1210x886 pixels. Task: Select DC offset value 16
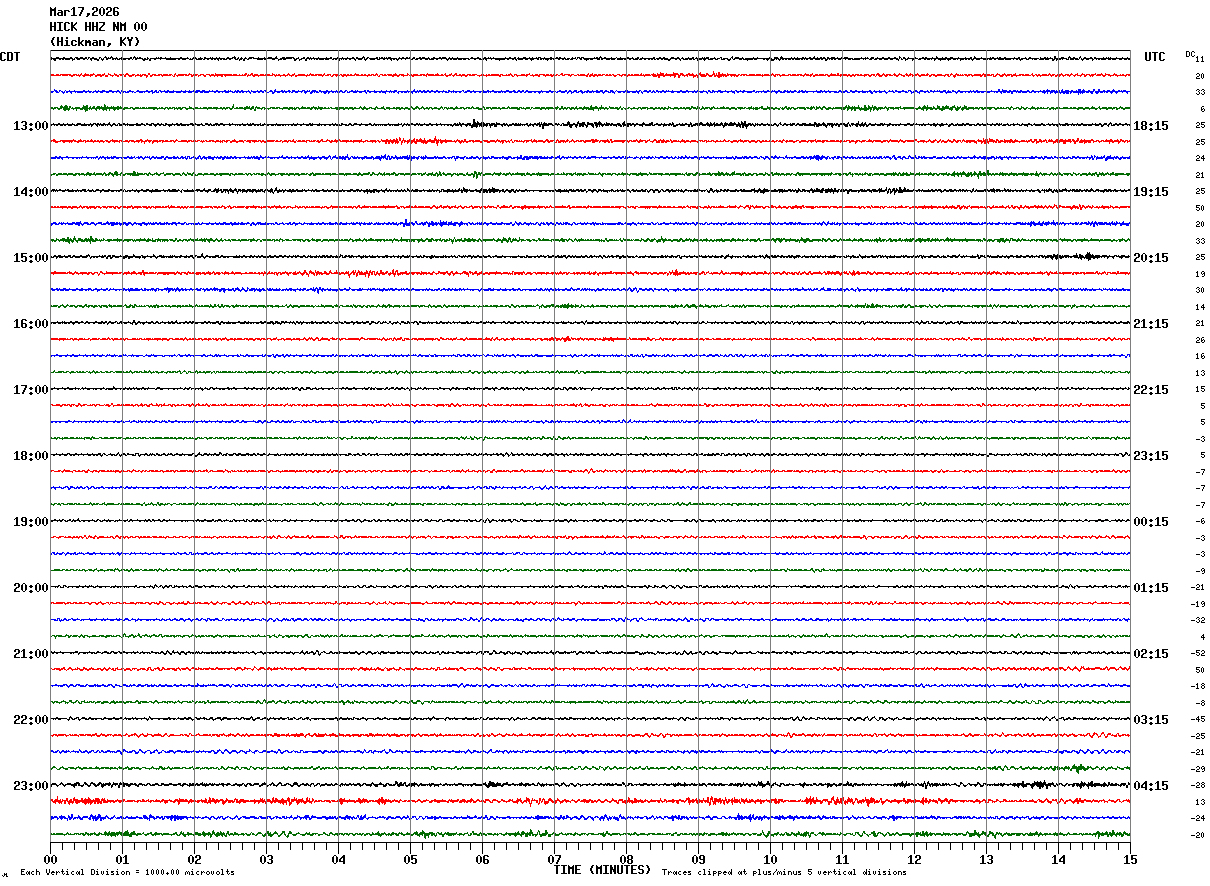pyautogui.click(x=1200, y=357)
